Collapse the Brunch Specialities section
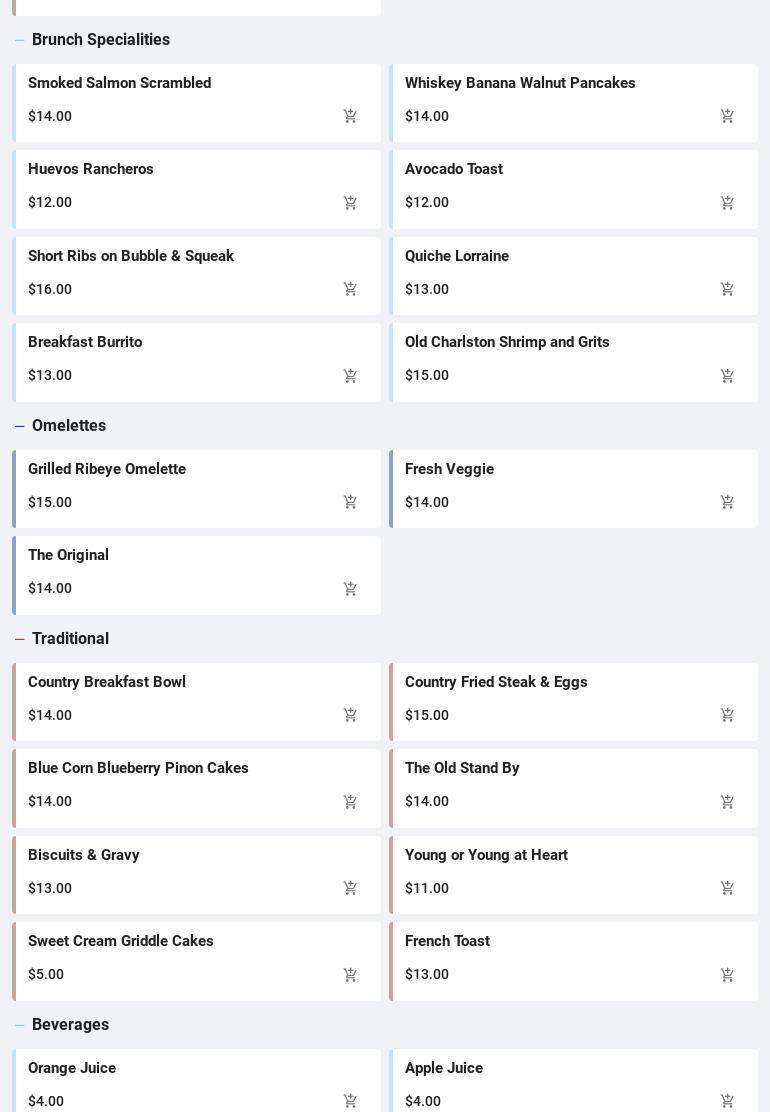Screen dimensions: 770x1112 click(x=20, y=40)
